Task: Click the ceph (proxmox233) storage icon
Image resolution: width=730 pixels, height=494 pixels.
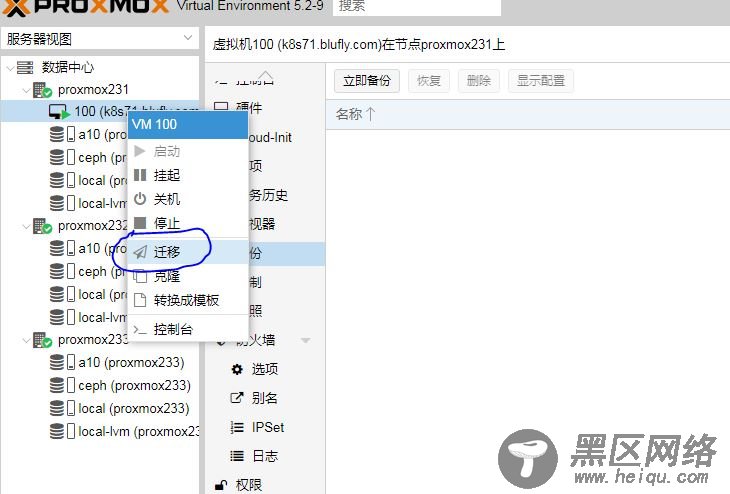Action: [62, 386]
